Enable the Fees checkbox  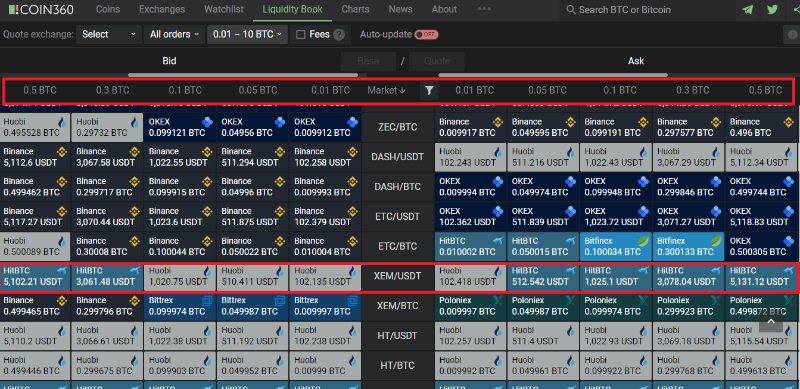coord(301,35)
